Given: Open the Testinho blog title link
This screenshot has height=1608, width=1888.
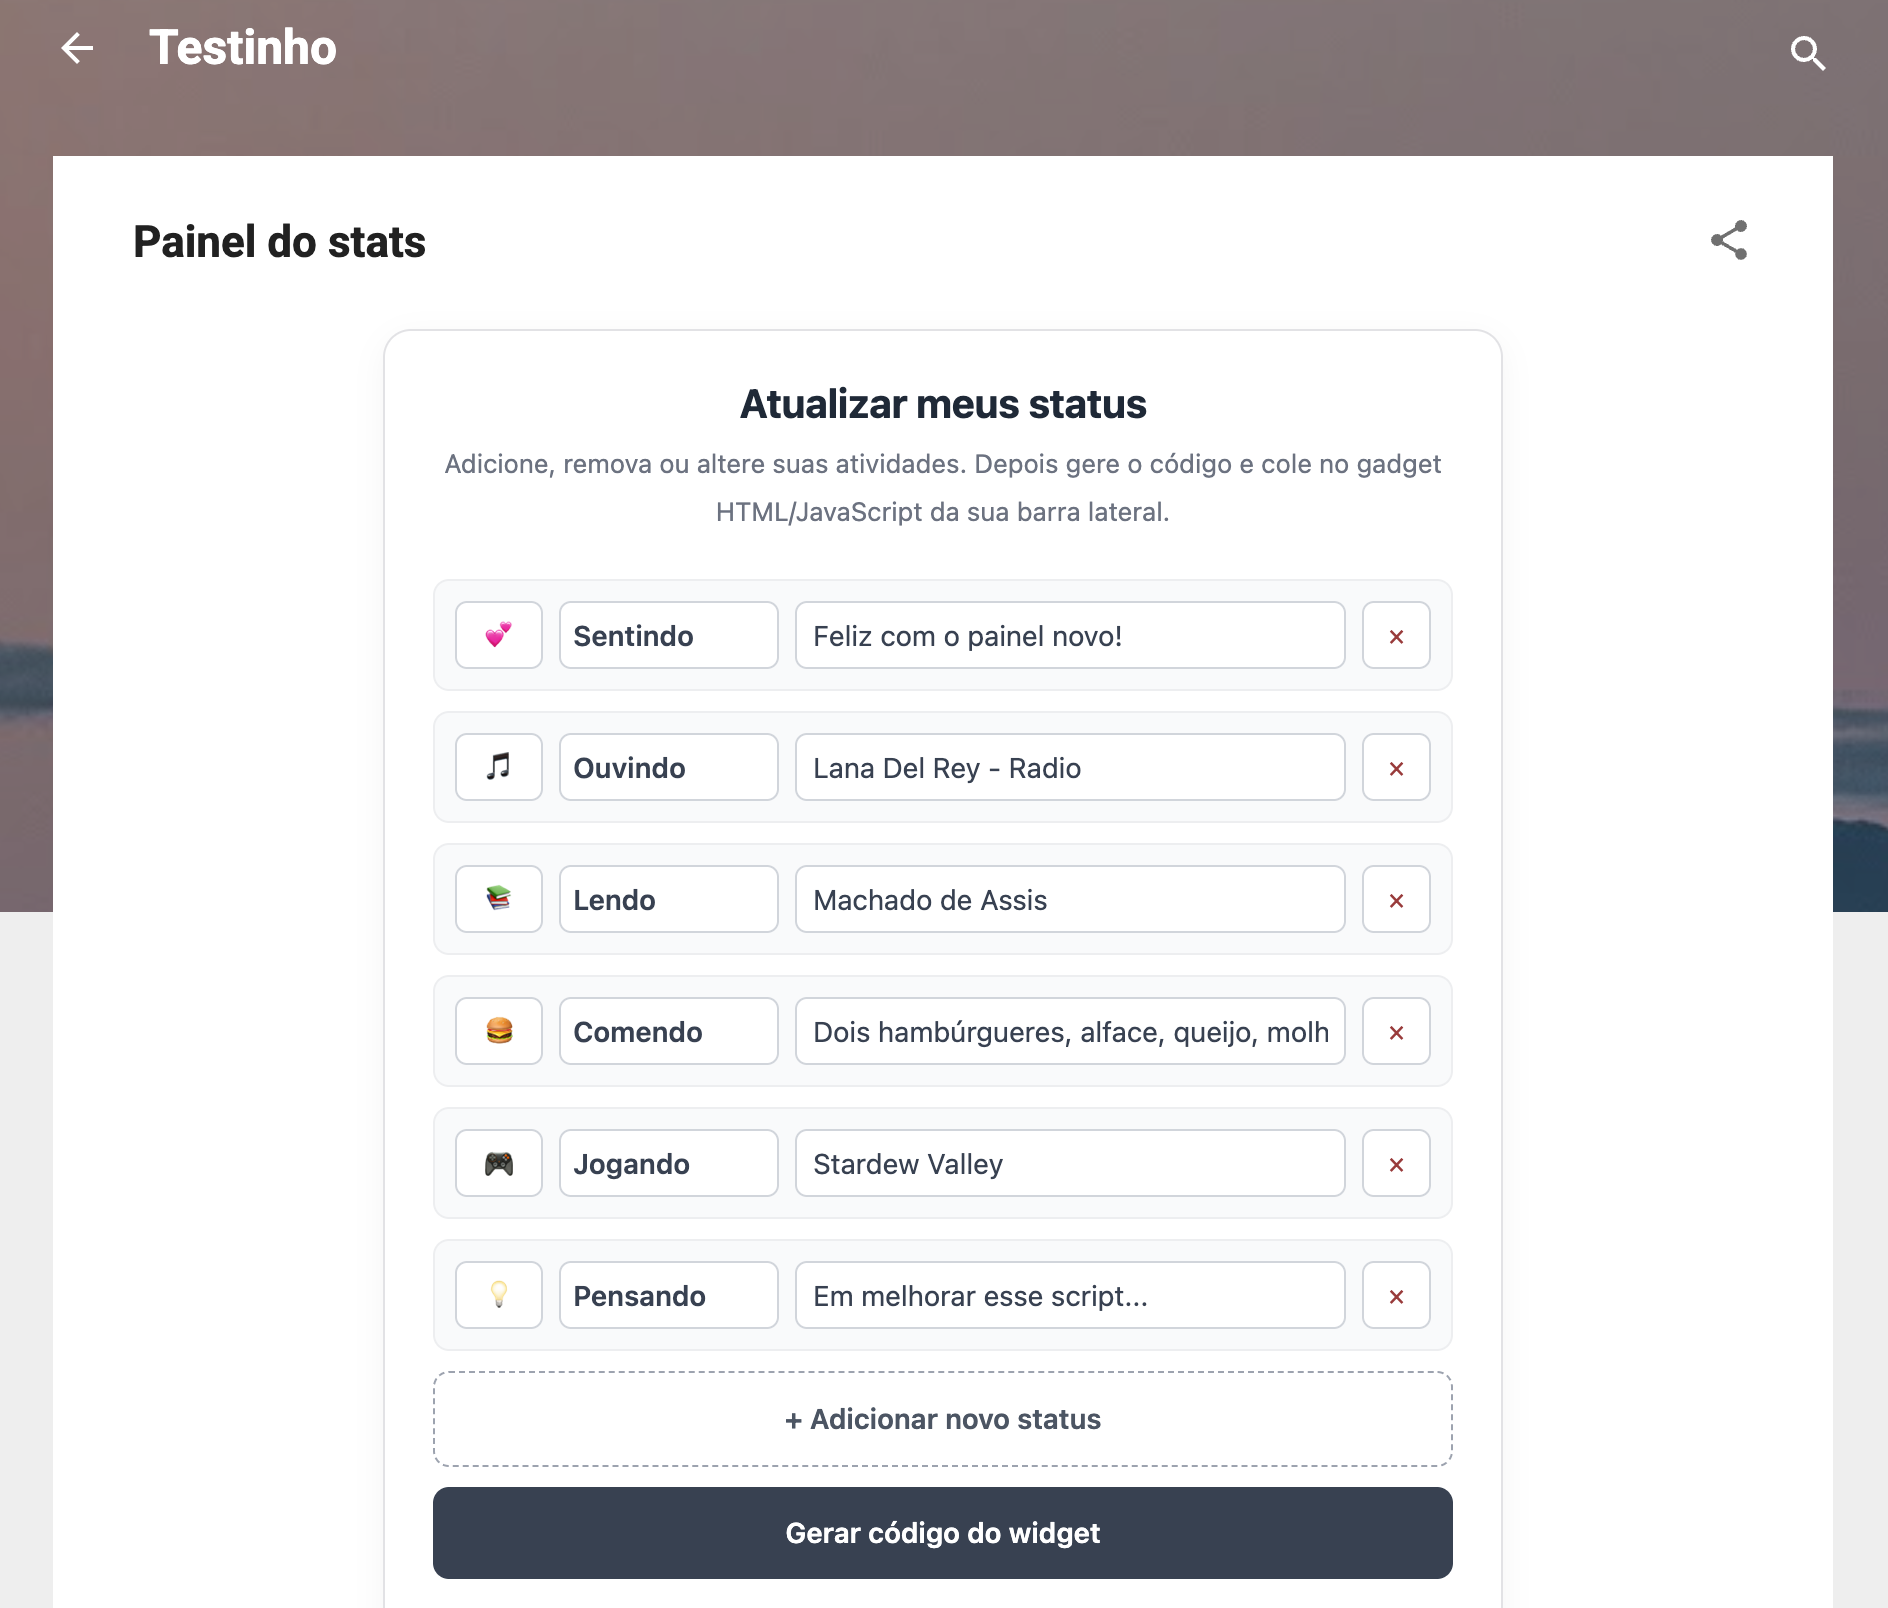Looking at the screenshot, I should point(243,48).
